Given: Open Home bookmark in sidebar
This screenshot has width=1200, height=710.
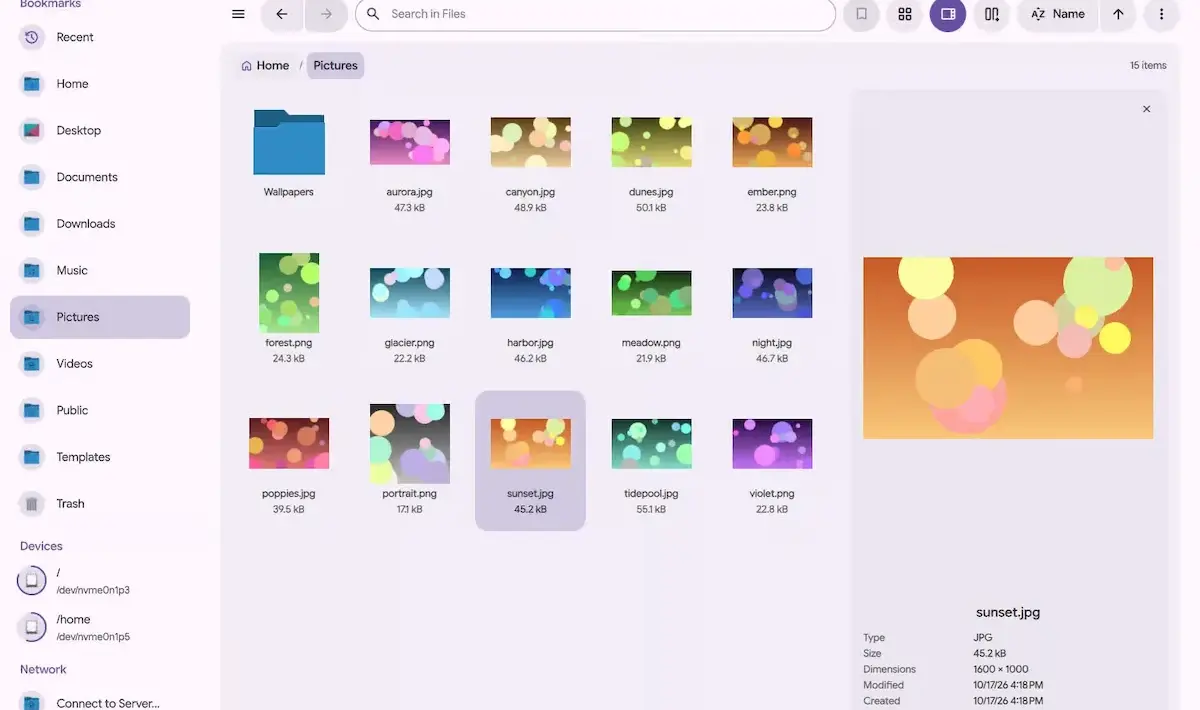Looking at the screenshot, I should tap(100, 84).
